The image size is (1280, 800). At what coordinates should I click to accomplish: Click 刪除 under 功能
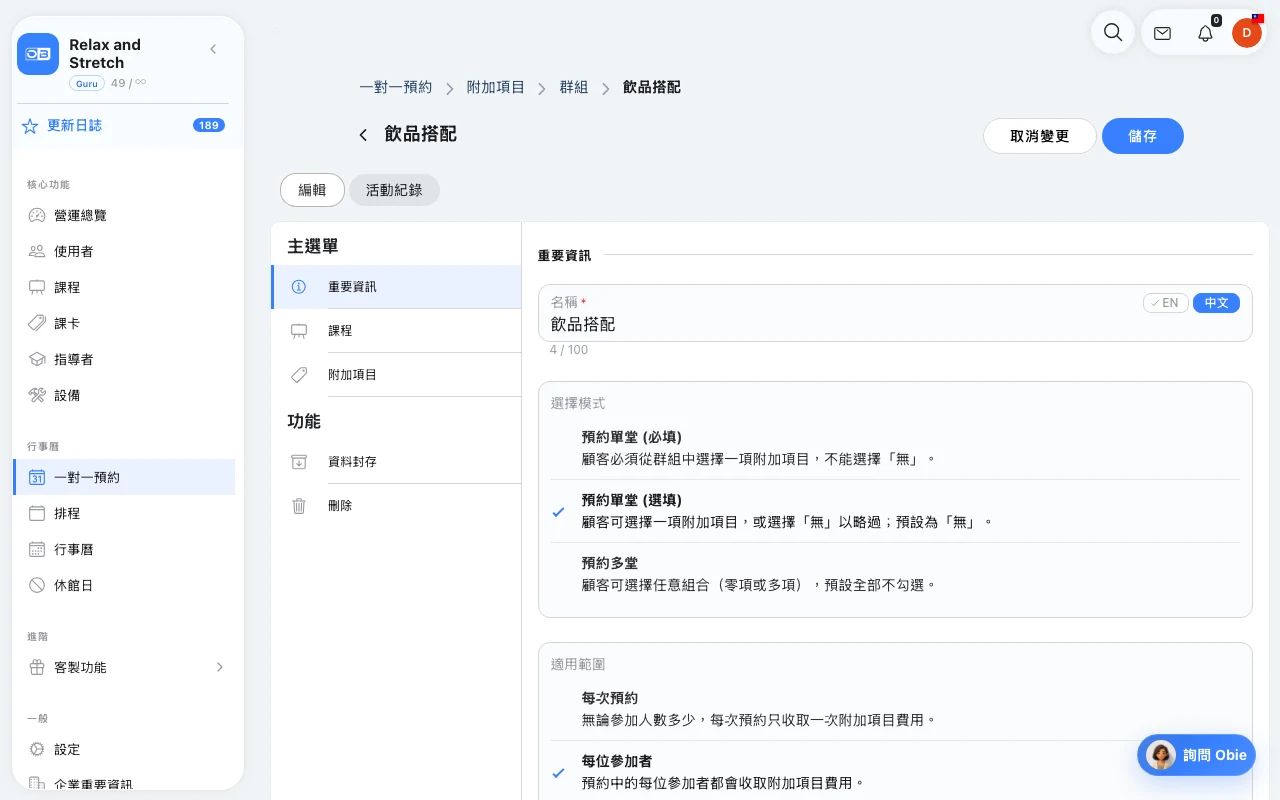(x=396, y=506)
